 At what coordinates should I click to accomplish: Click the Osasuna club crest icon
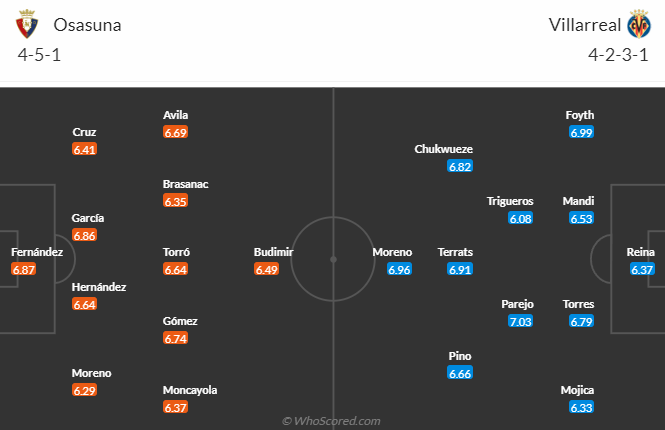click(x=27, y=24)
